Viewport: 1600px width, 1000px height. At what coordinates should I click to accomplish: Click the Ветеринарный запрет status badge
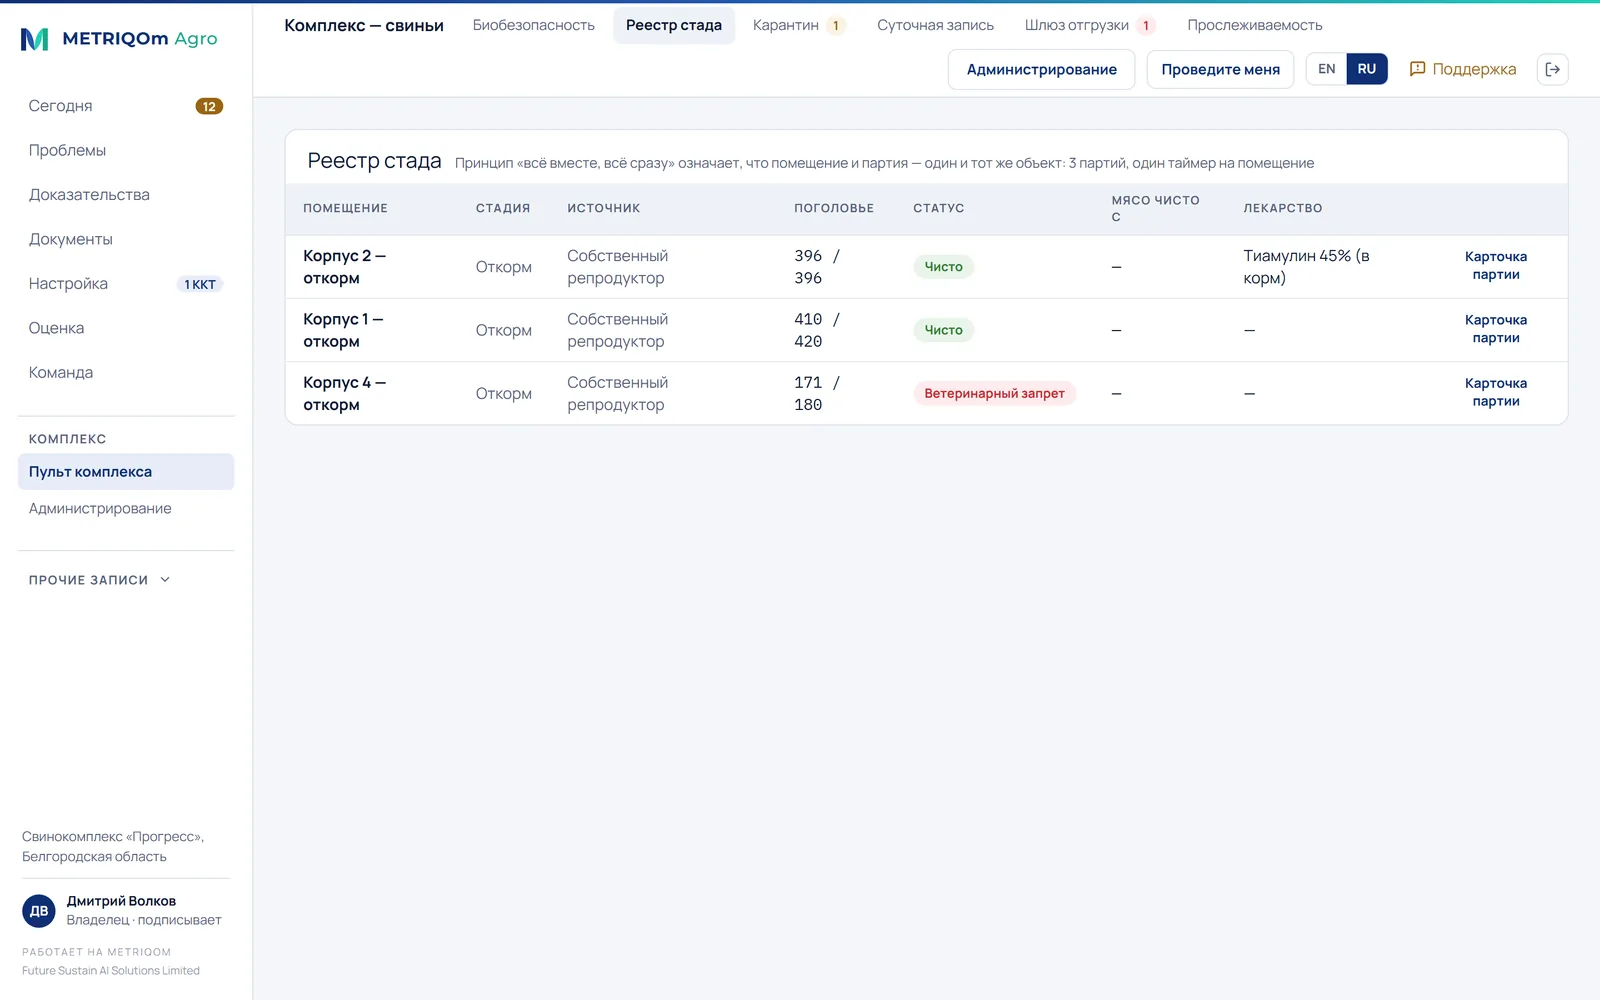(994, 393)
